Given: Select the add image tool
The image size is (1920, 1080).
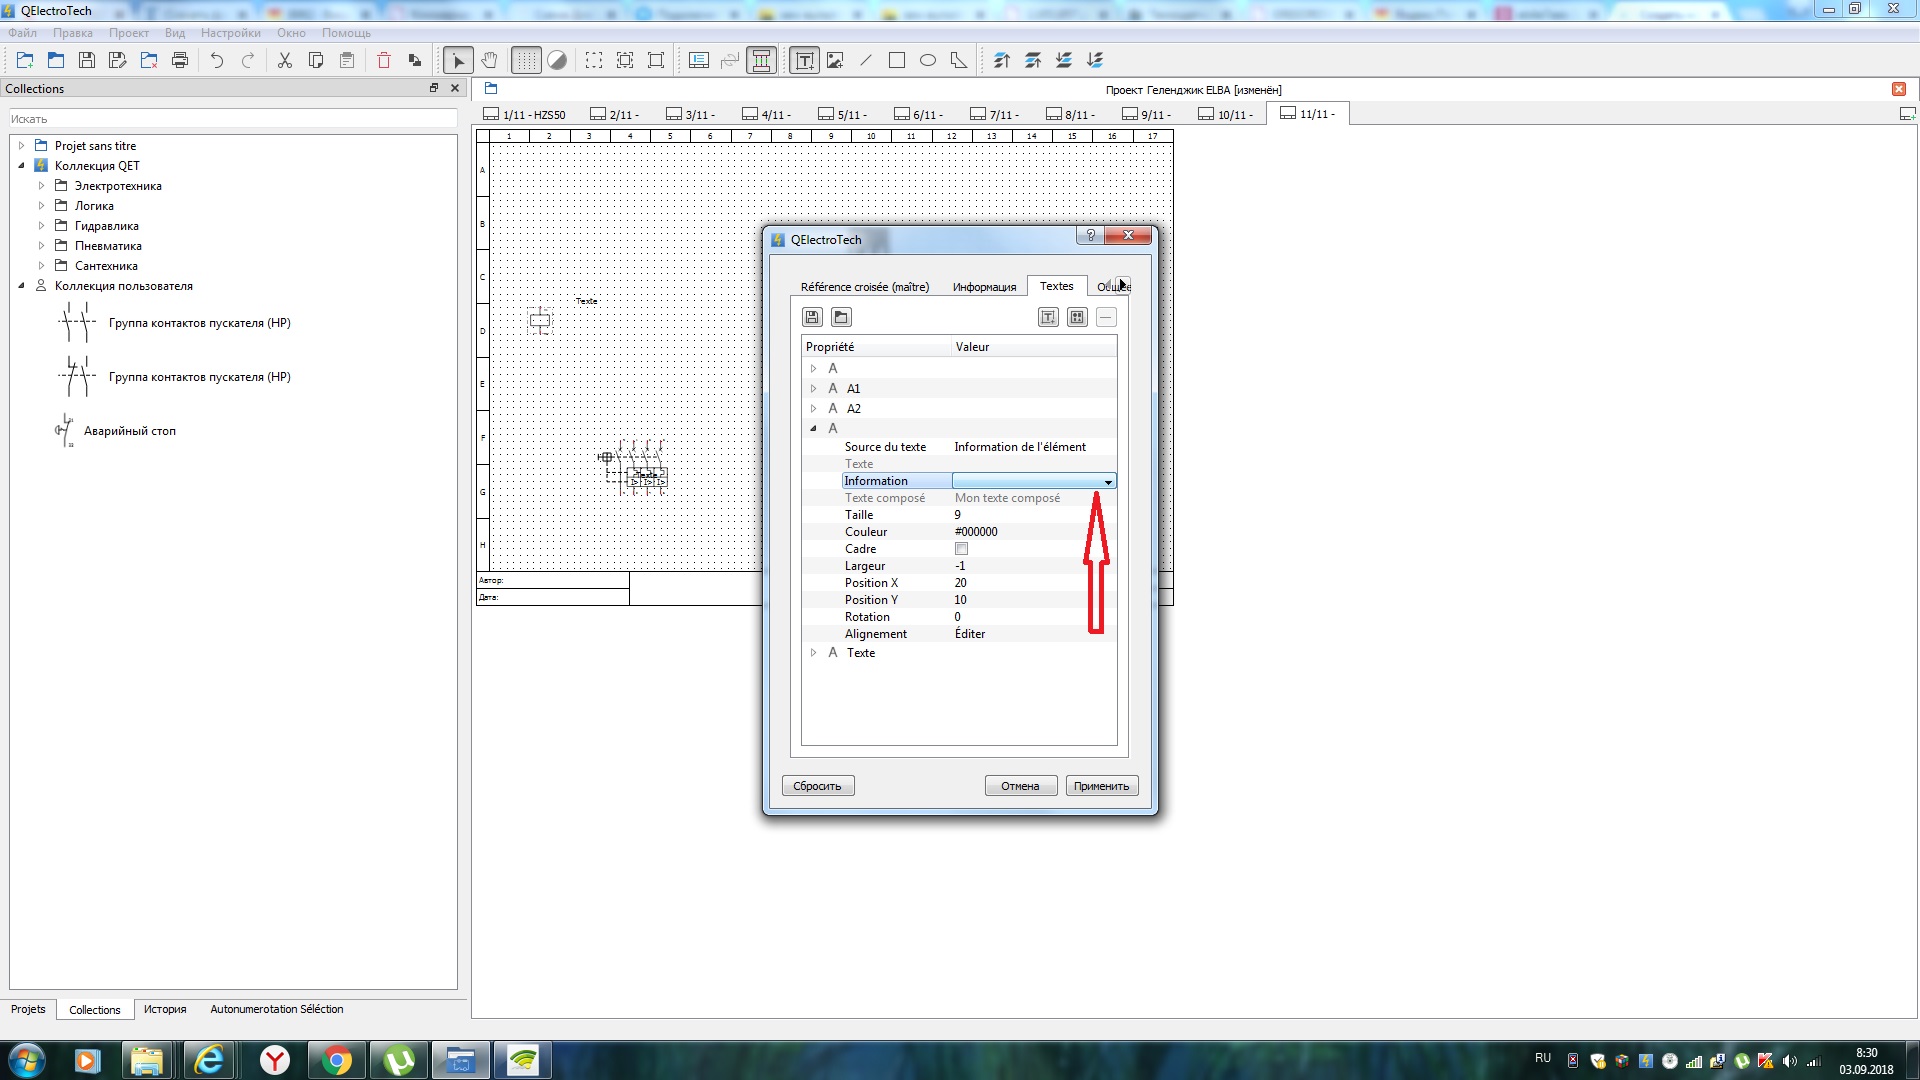Looking at the screenshot, I should (x=835, y=61).
